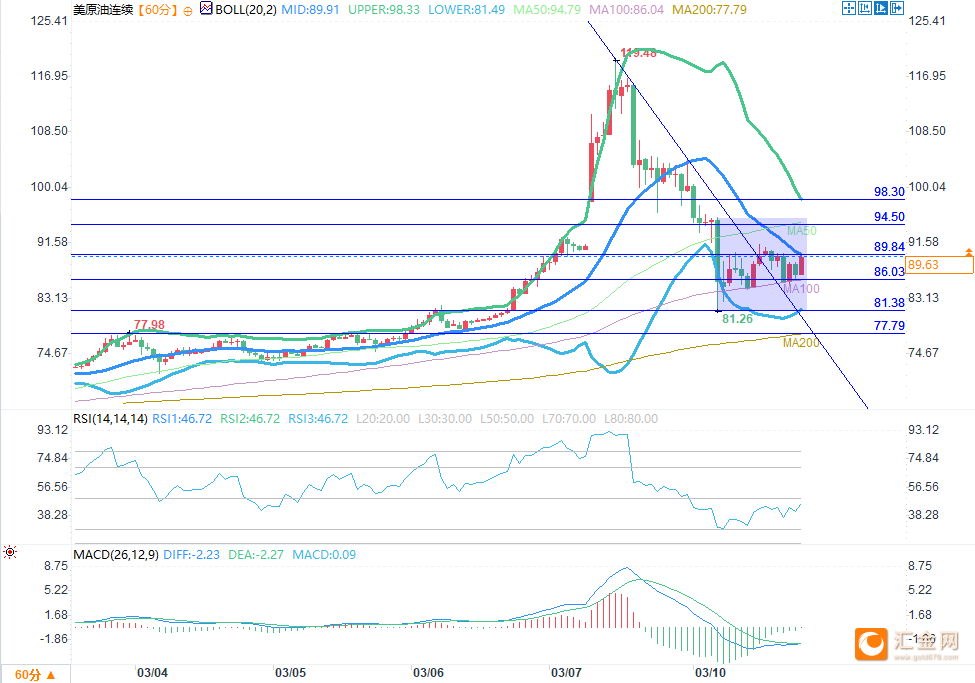Image resolution: width=975 pixels, height=683 pixels.
Task: Click the red sun icon beside MACD panel
Action: [x=10, y=552]
